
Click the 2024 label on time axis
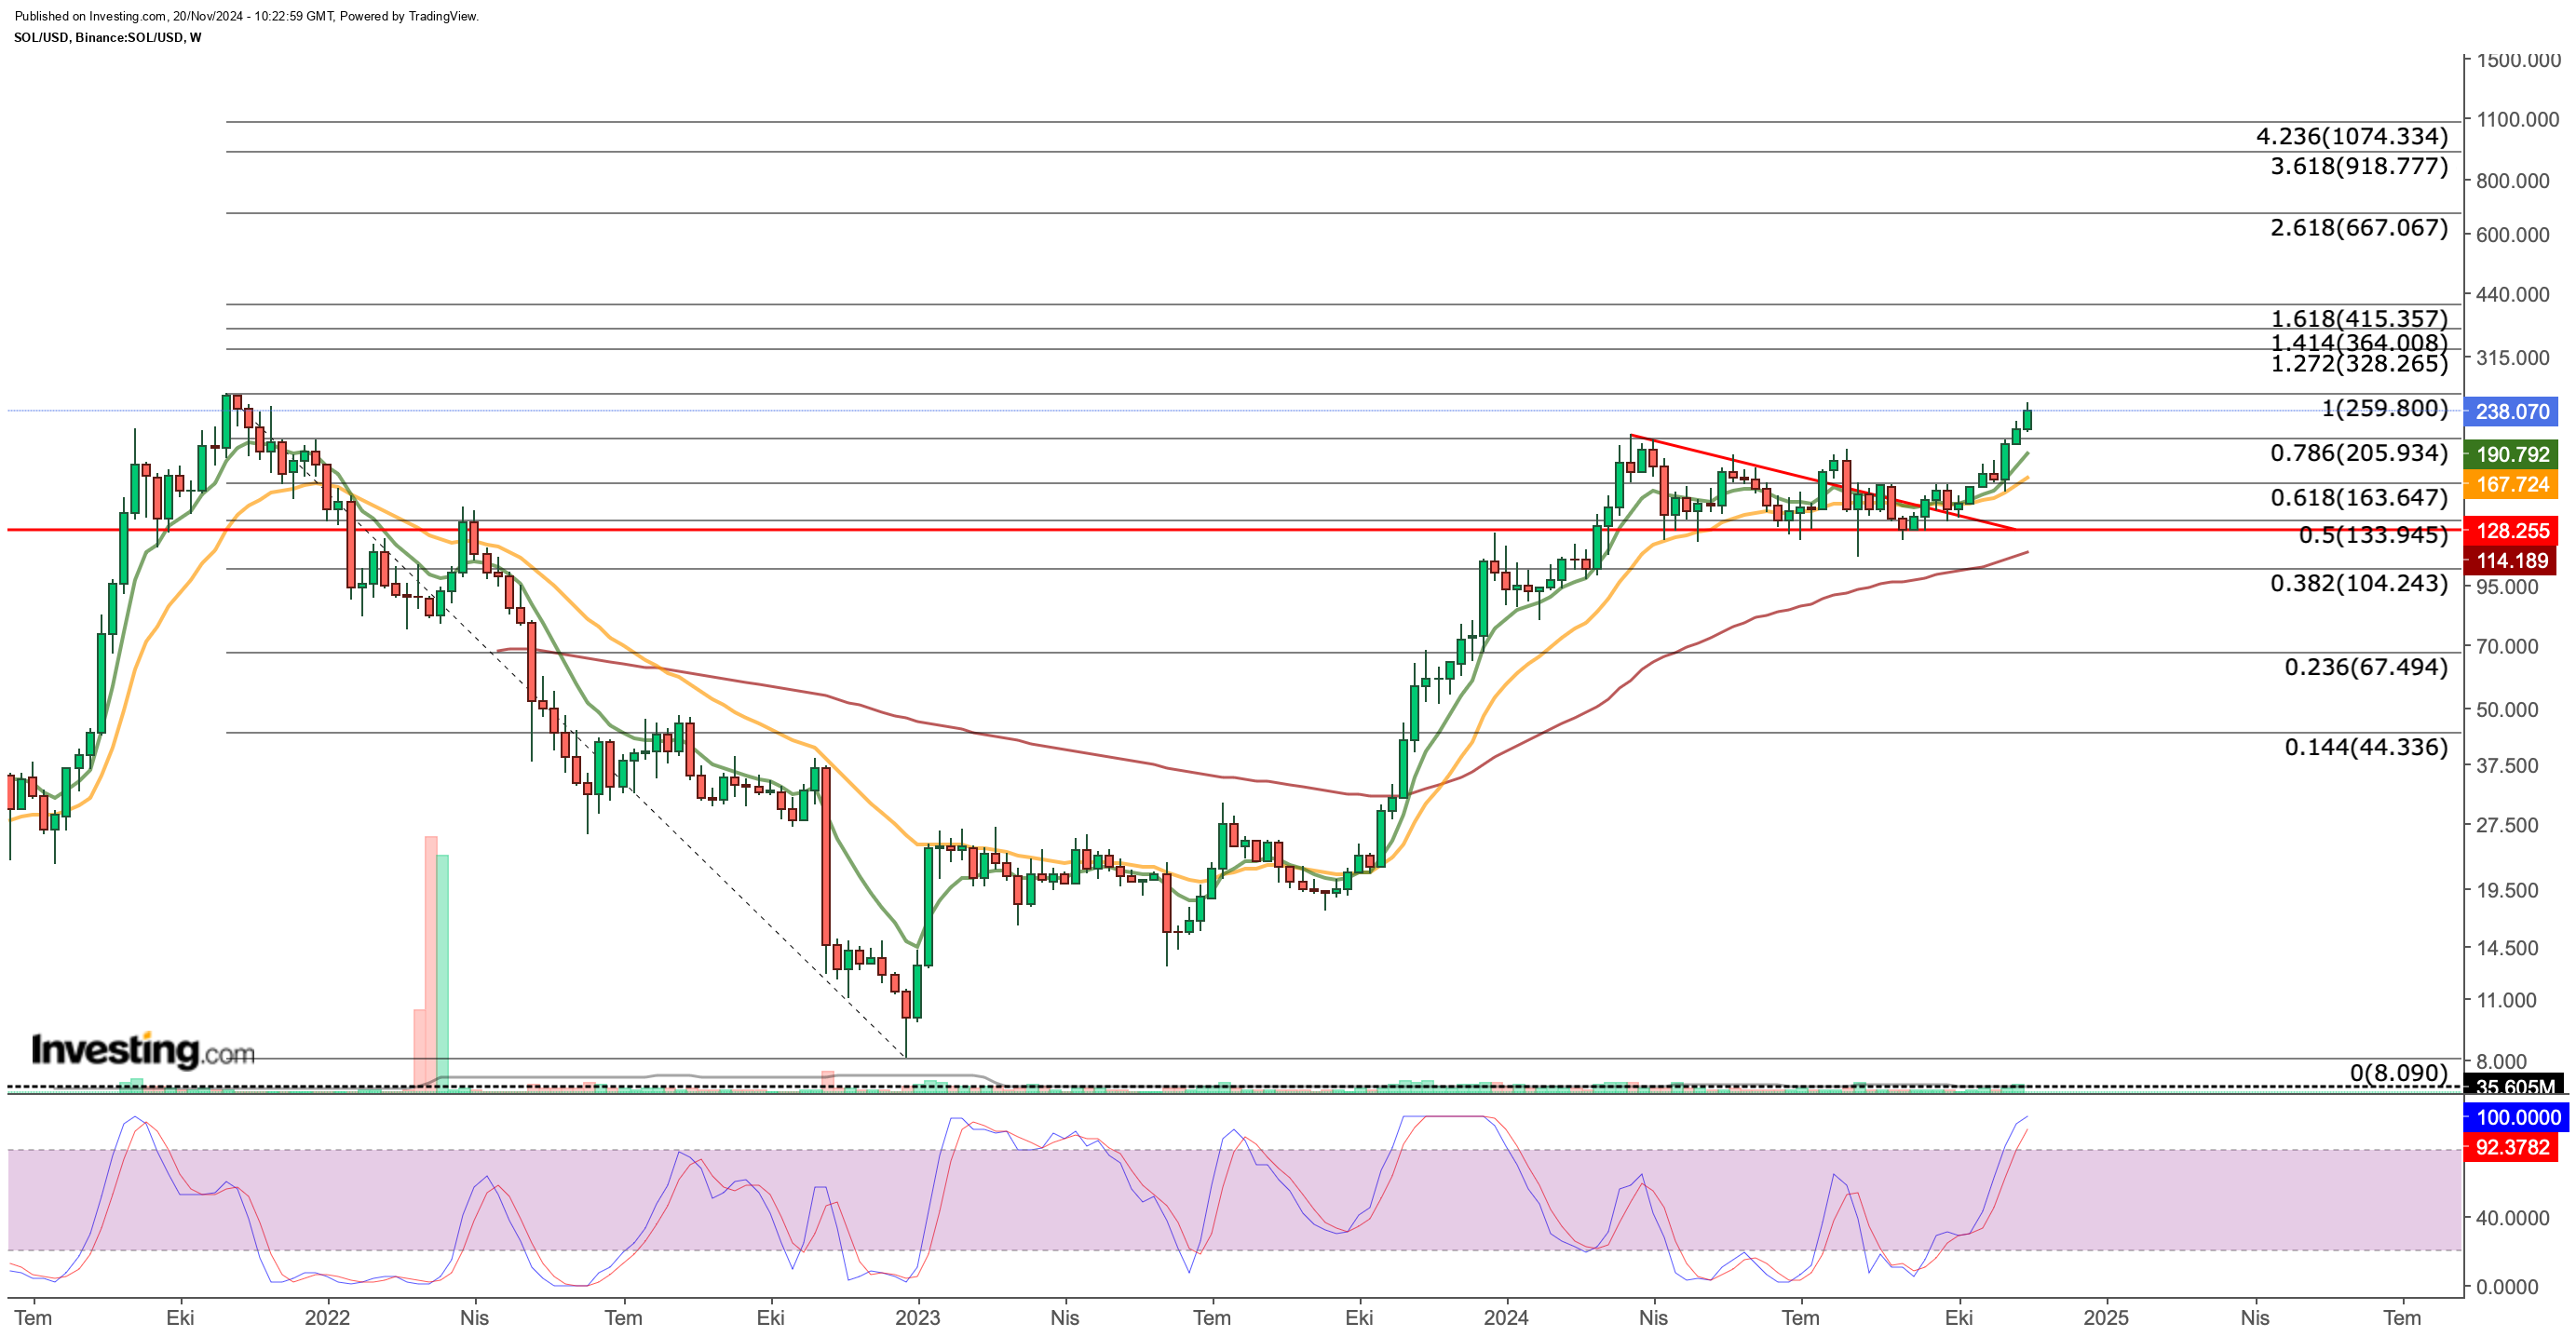pos(1506,1317)
